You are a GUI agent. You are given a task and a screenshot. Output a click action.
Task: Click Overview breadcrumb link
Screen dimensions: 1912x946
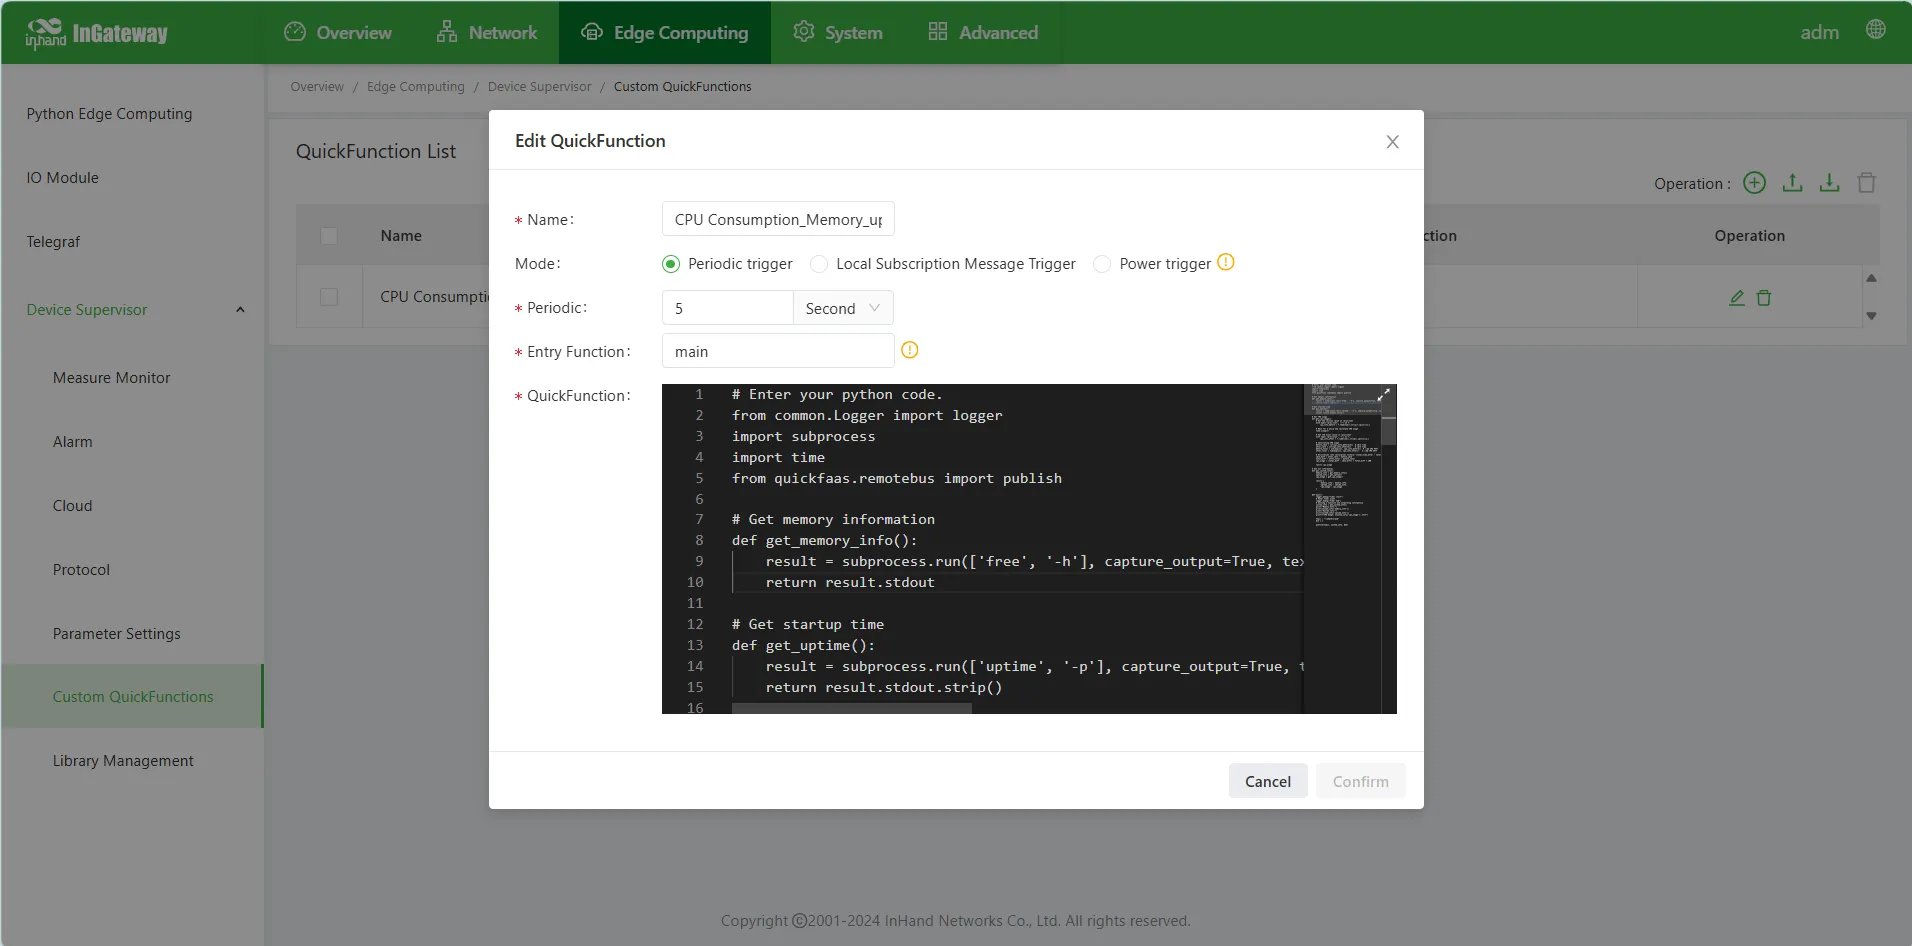pyautogui.click(x=317, y=87)
